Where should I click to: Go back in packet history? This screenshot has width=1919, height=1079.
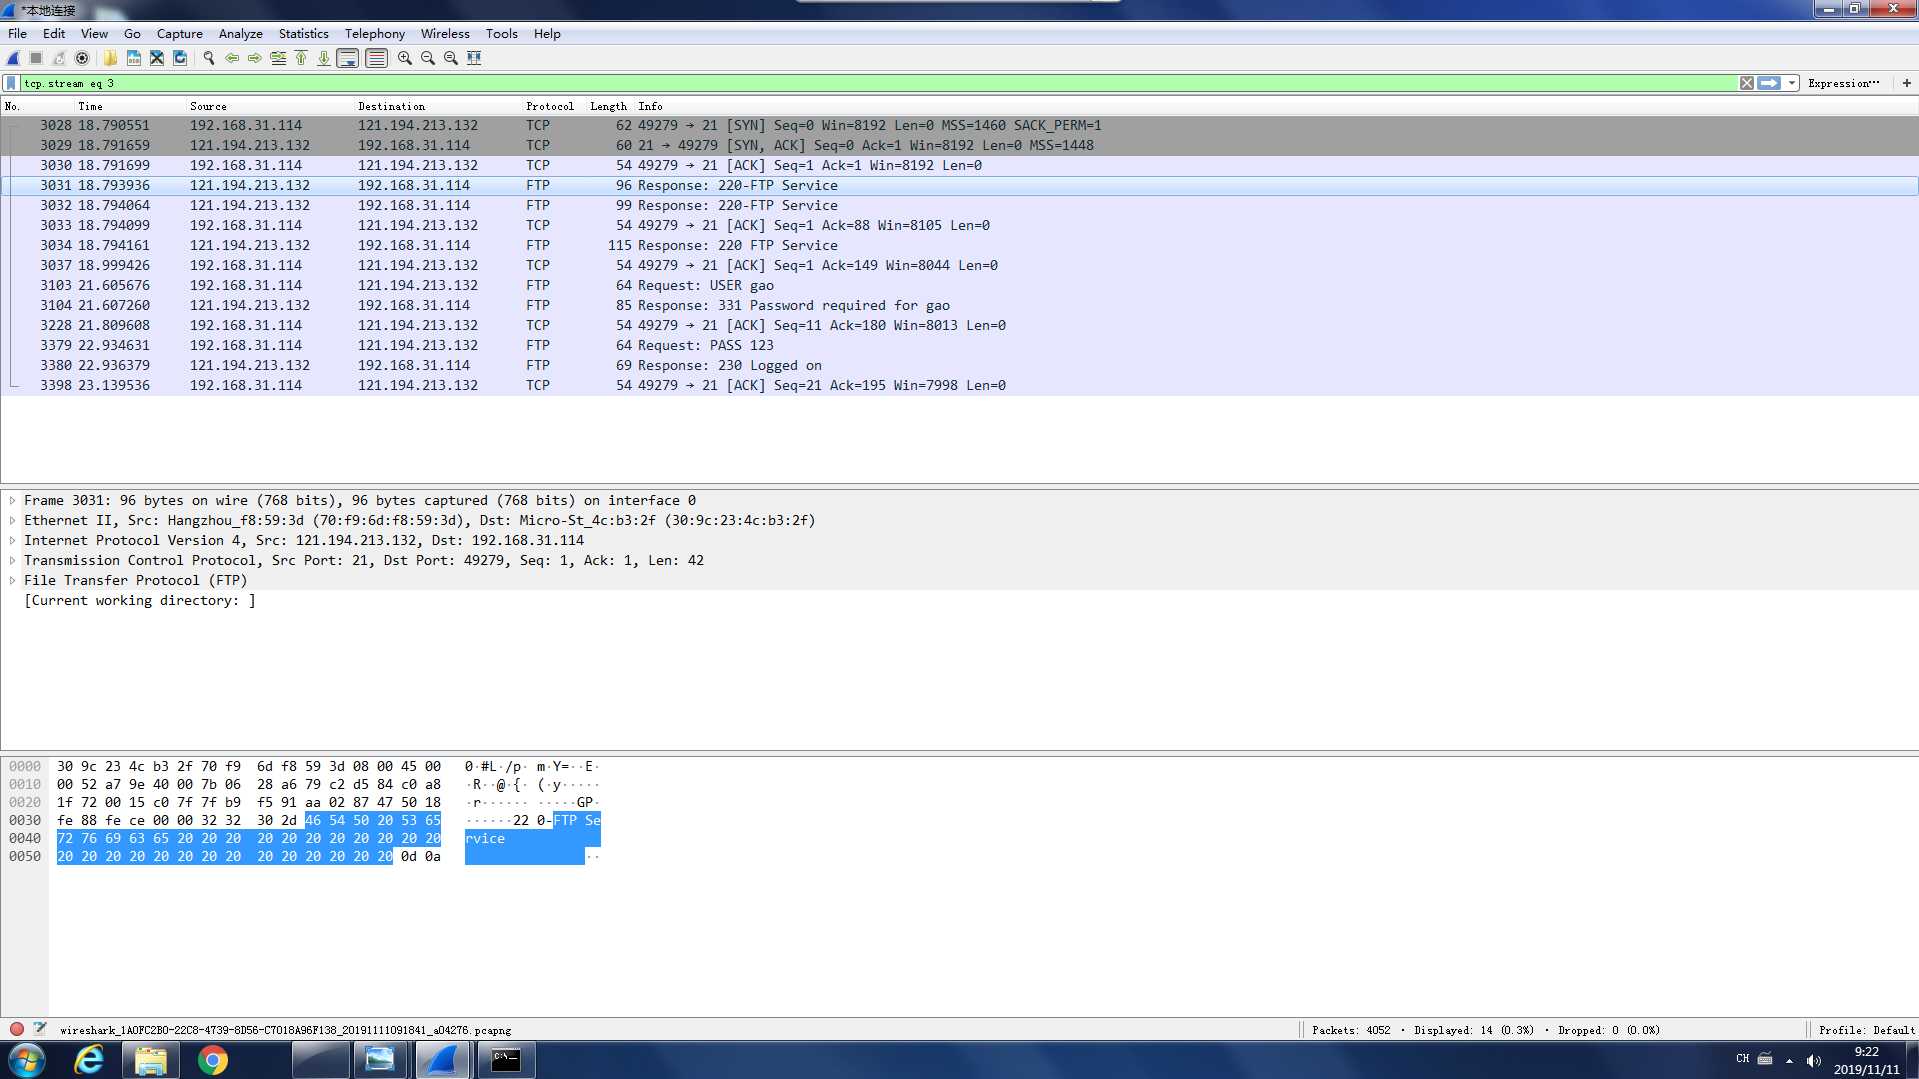[x=232, y=58]
